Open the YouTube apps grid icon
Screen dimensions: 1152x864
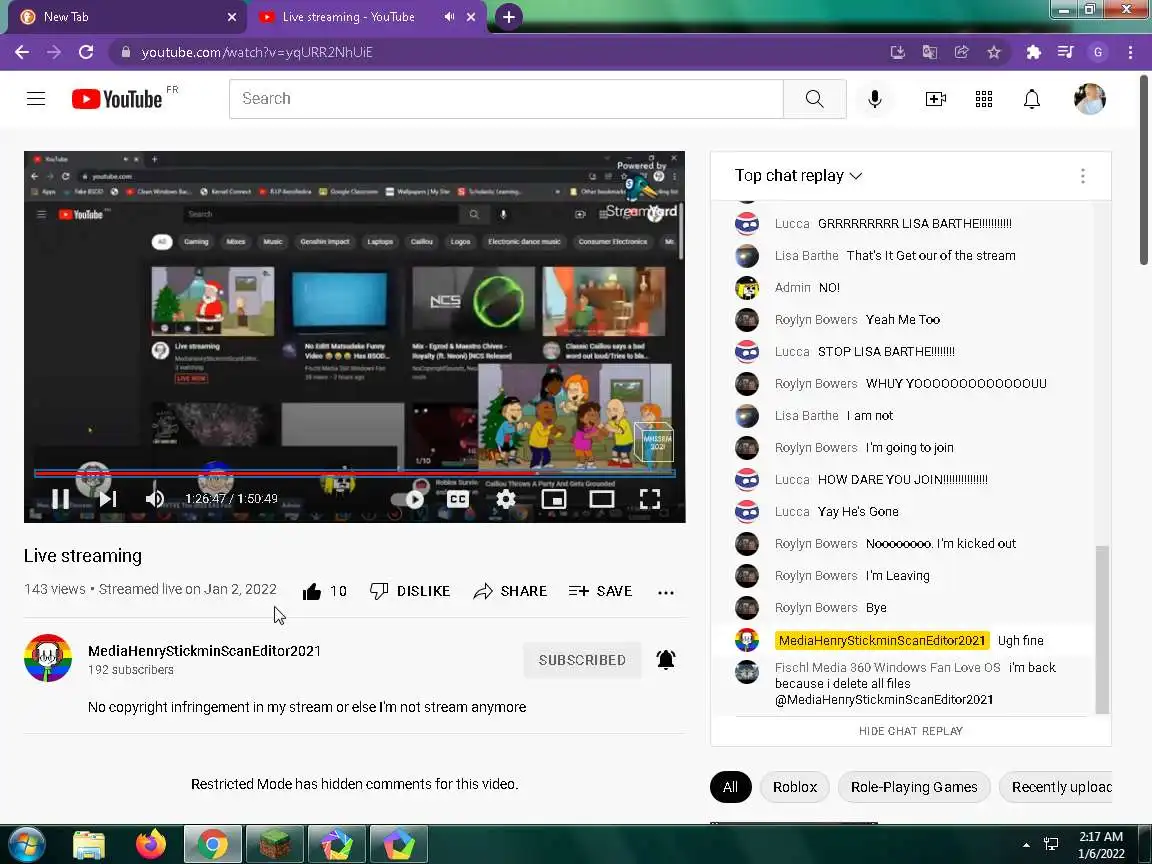coord(984,98)
